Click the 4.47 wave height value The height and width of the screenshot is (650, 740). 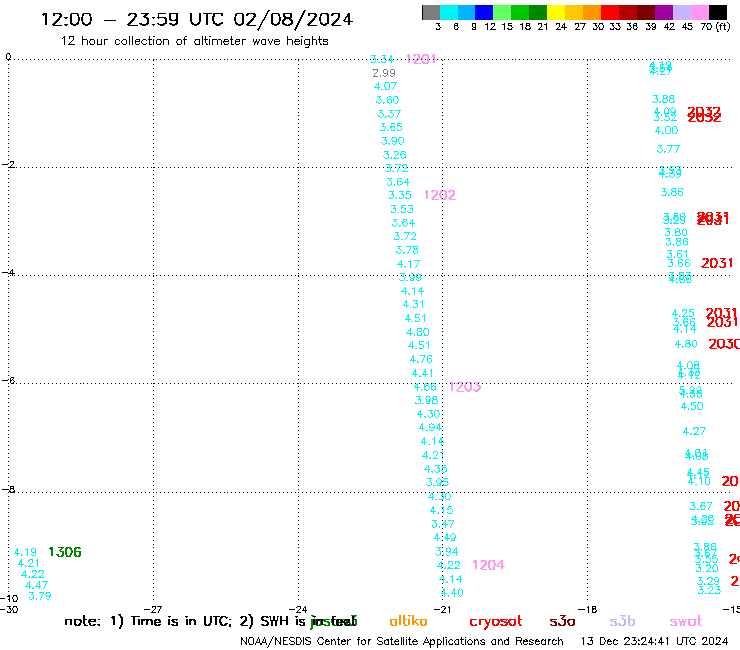click(36, 585)
